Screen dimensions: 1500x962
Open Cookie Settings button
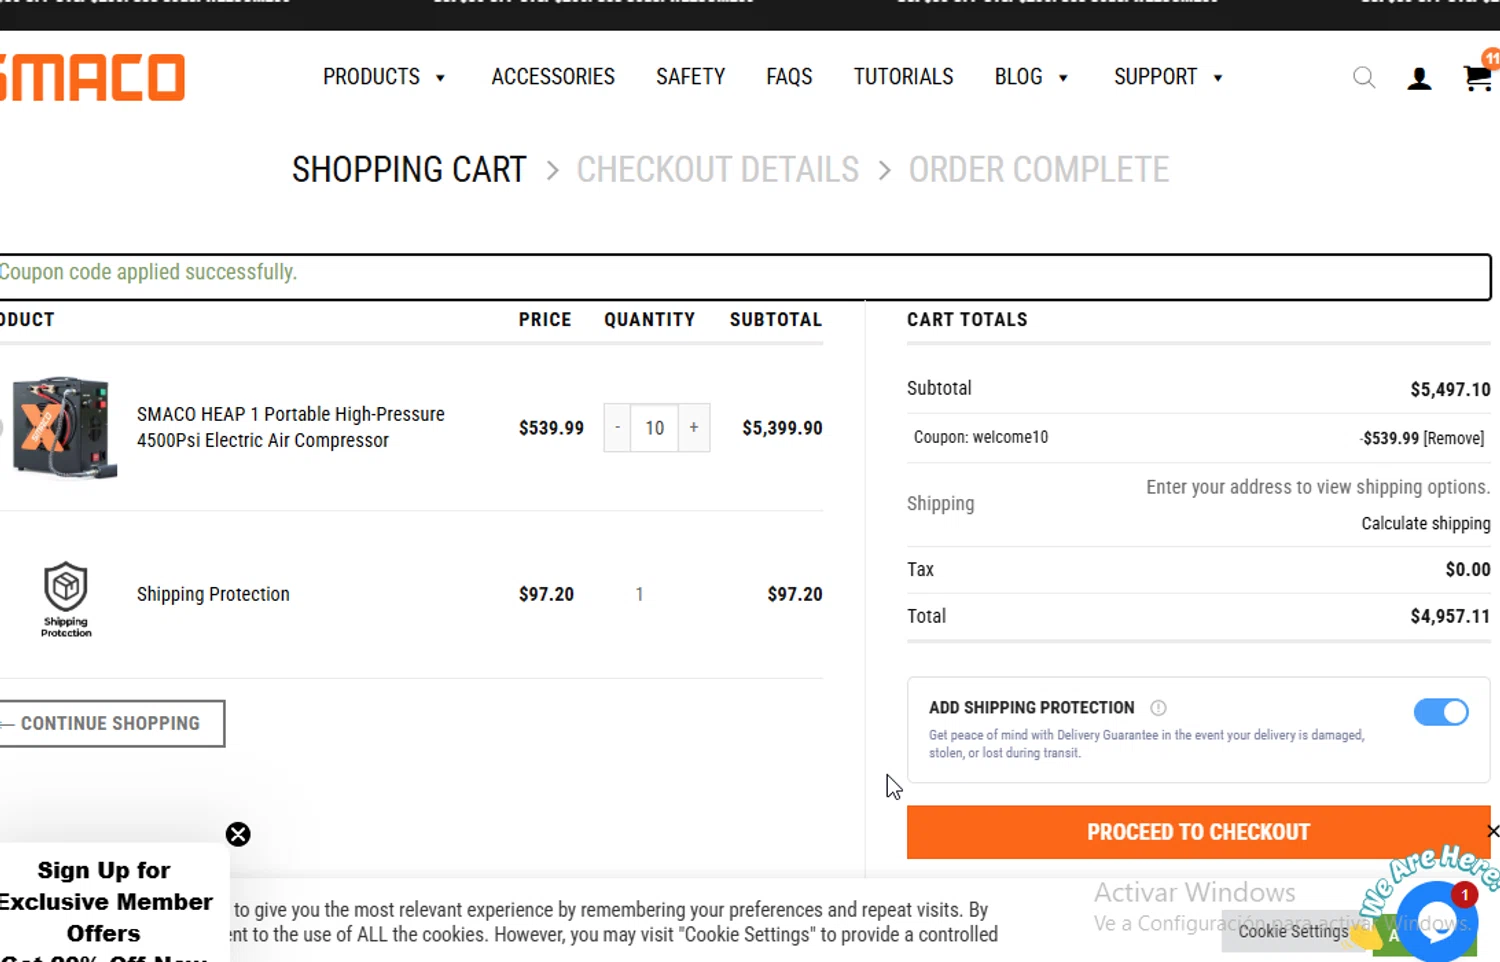pos(1293,931)
